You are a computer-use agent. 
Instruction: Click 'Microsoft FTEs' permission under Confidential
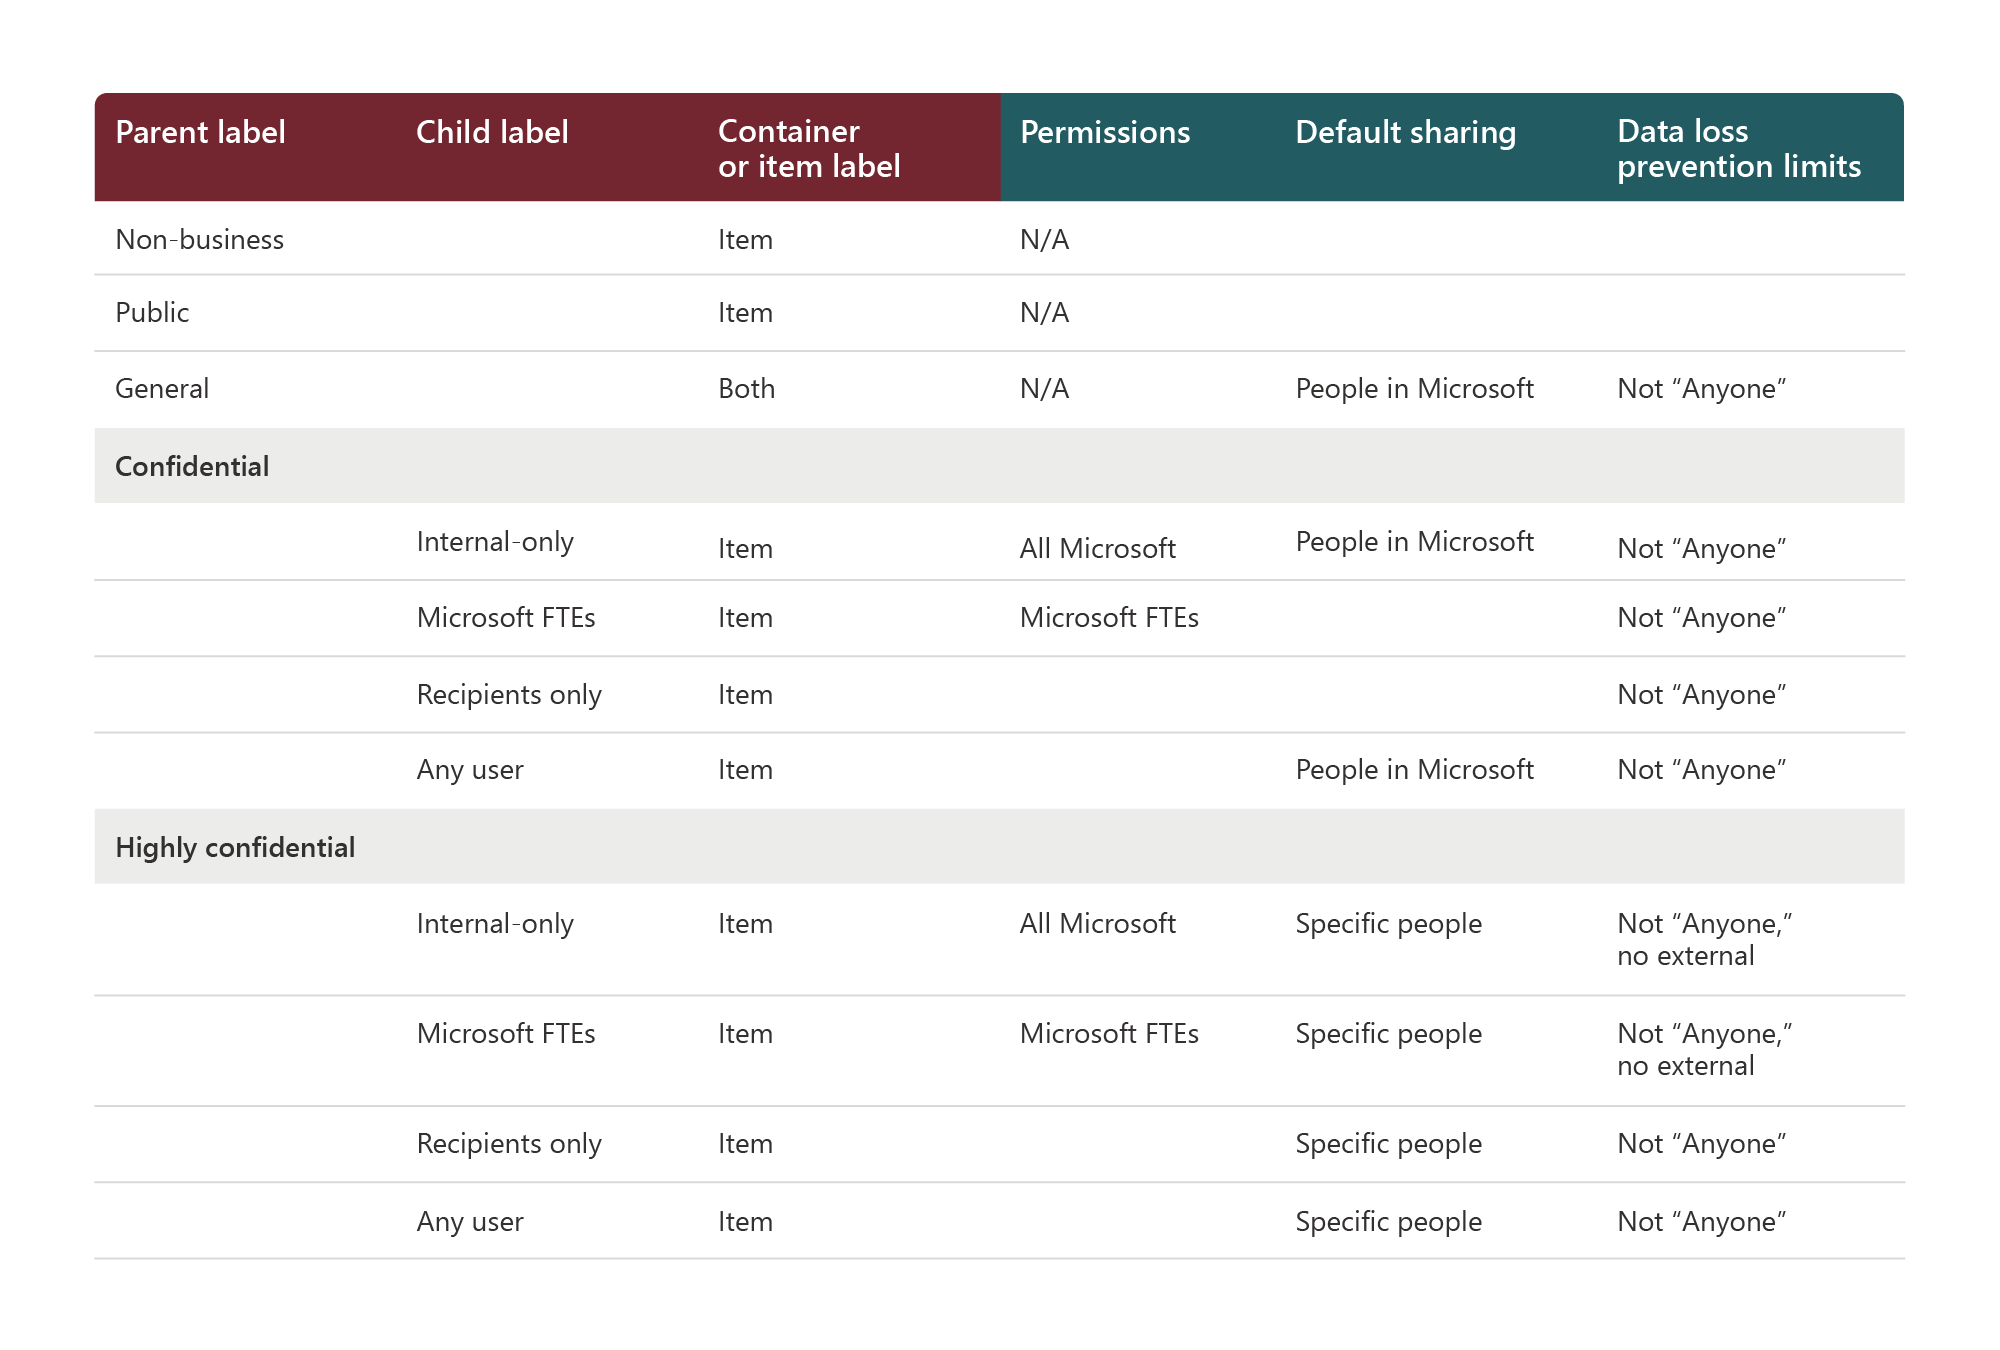coord(1109,618)
